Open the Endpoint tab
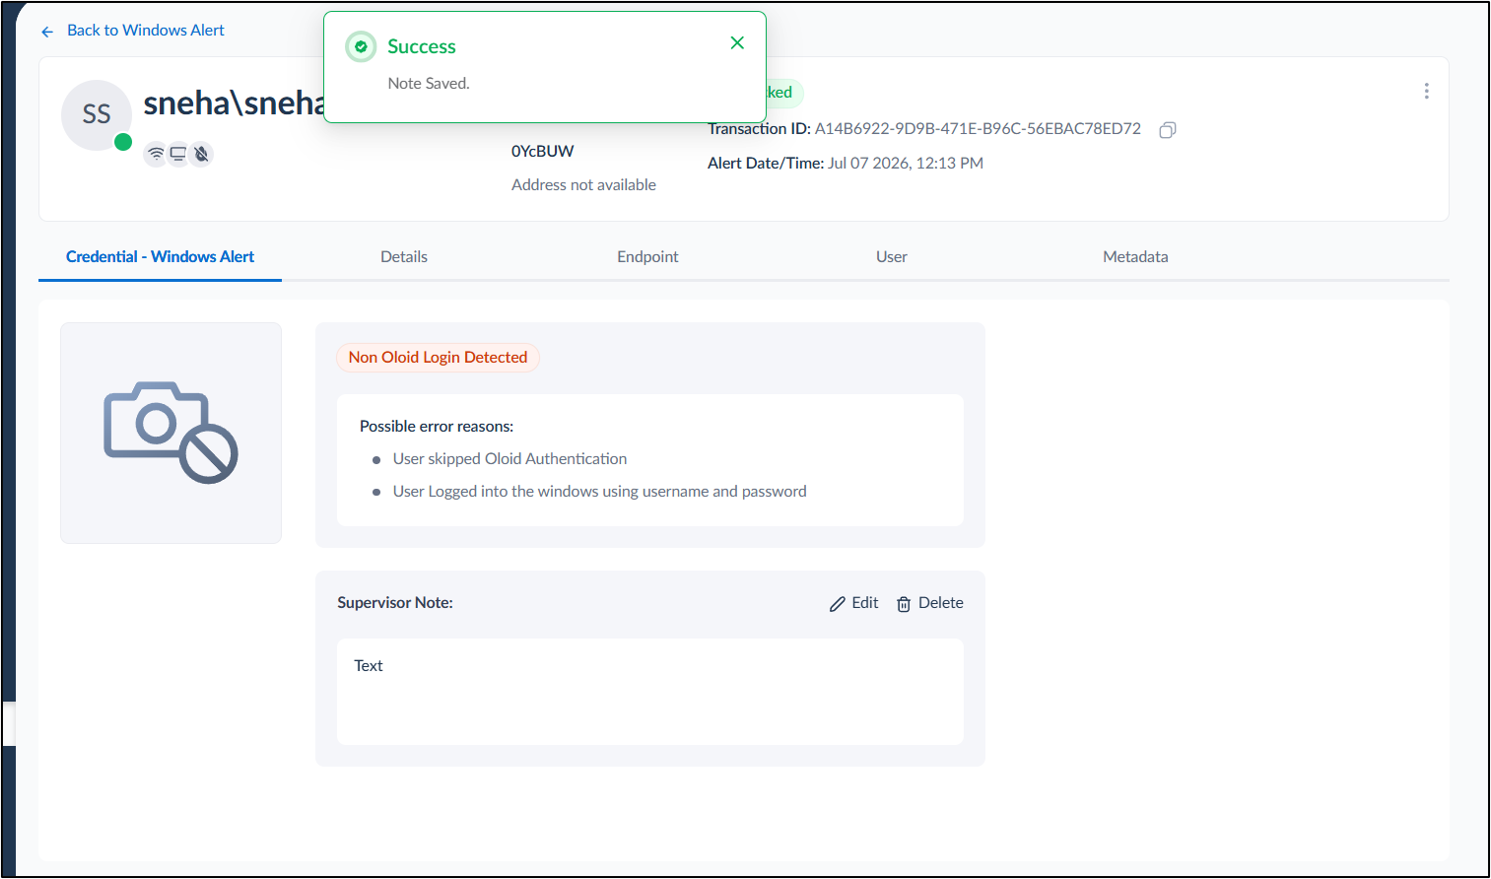 click(x=647, y=257)
